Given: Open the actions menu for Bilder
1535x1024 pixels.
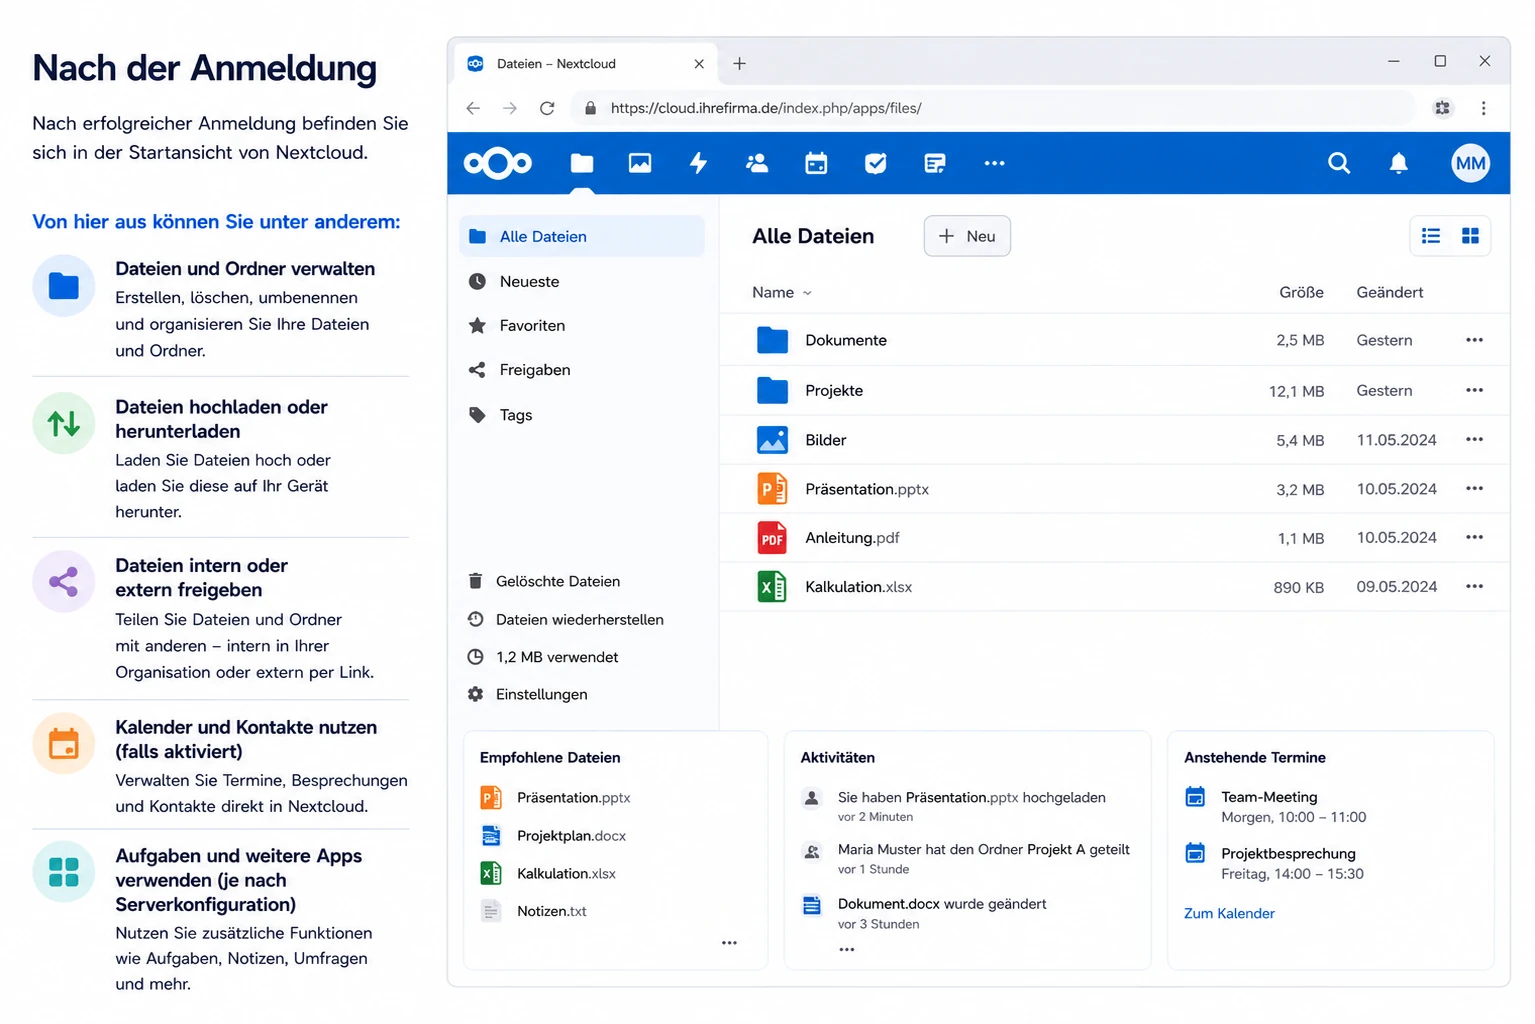Looking at the screenshot, I should 1474,439.
